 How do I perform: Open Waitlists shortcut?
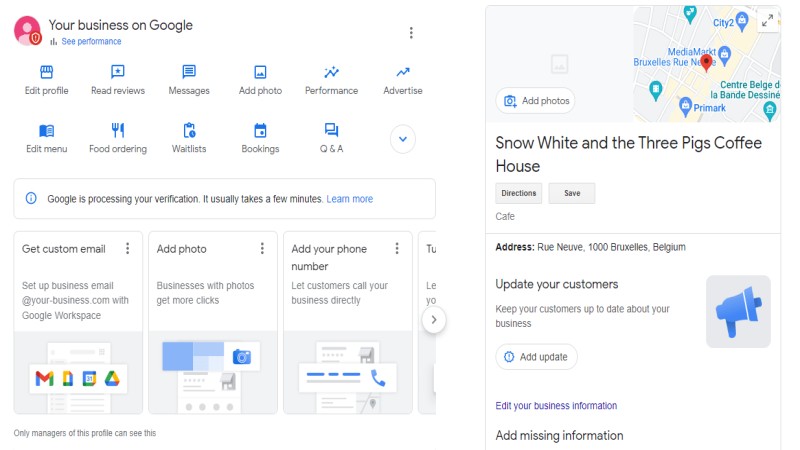pos(189,138)
